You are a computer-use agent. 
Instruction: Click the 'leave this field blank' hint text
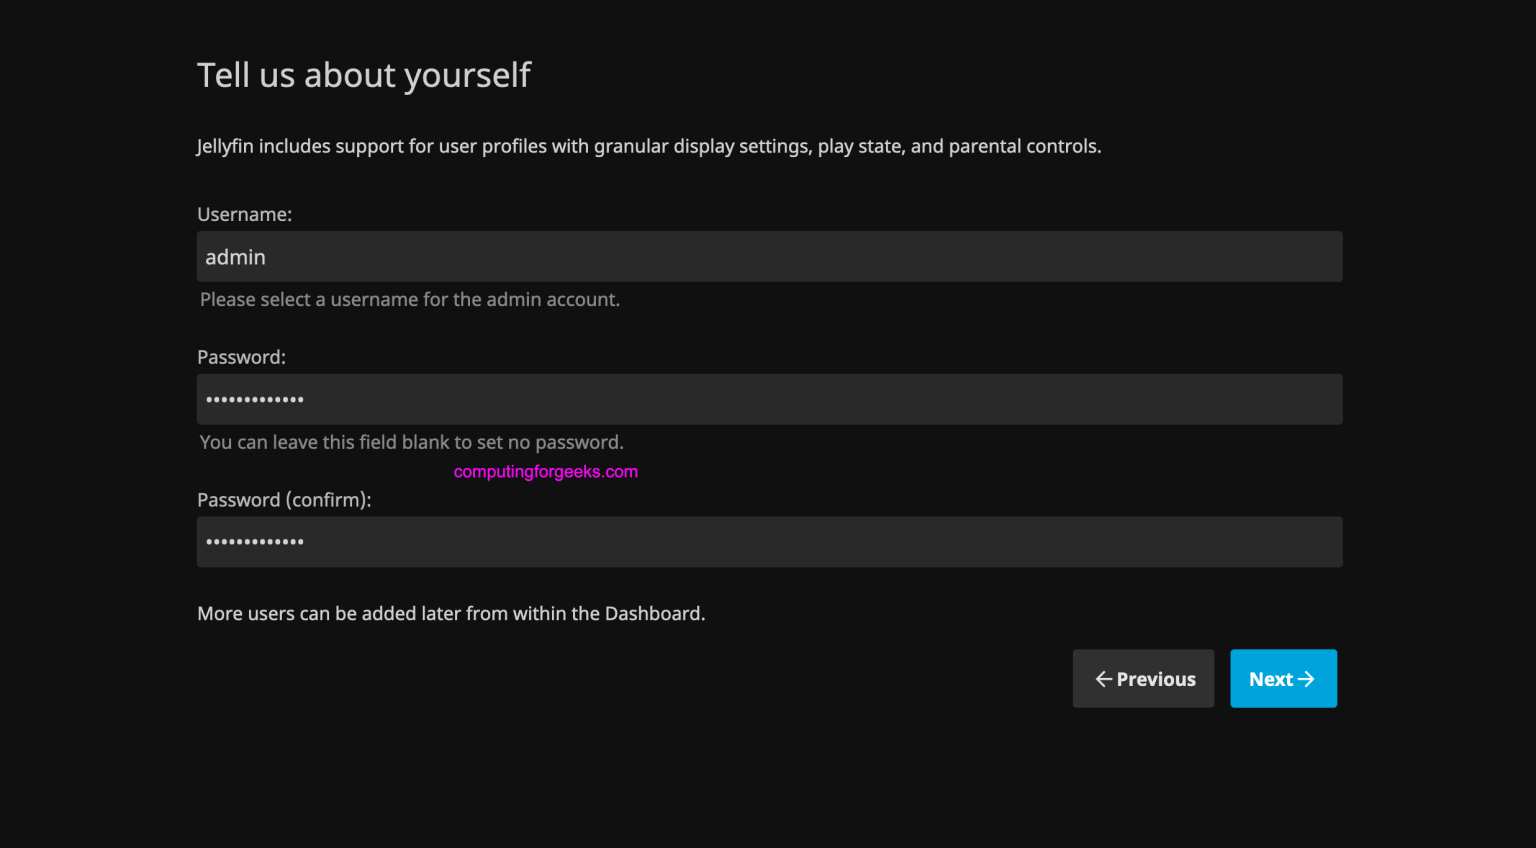tap(411, 442)
